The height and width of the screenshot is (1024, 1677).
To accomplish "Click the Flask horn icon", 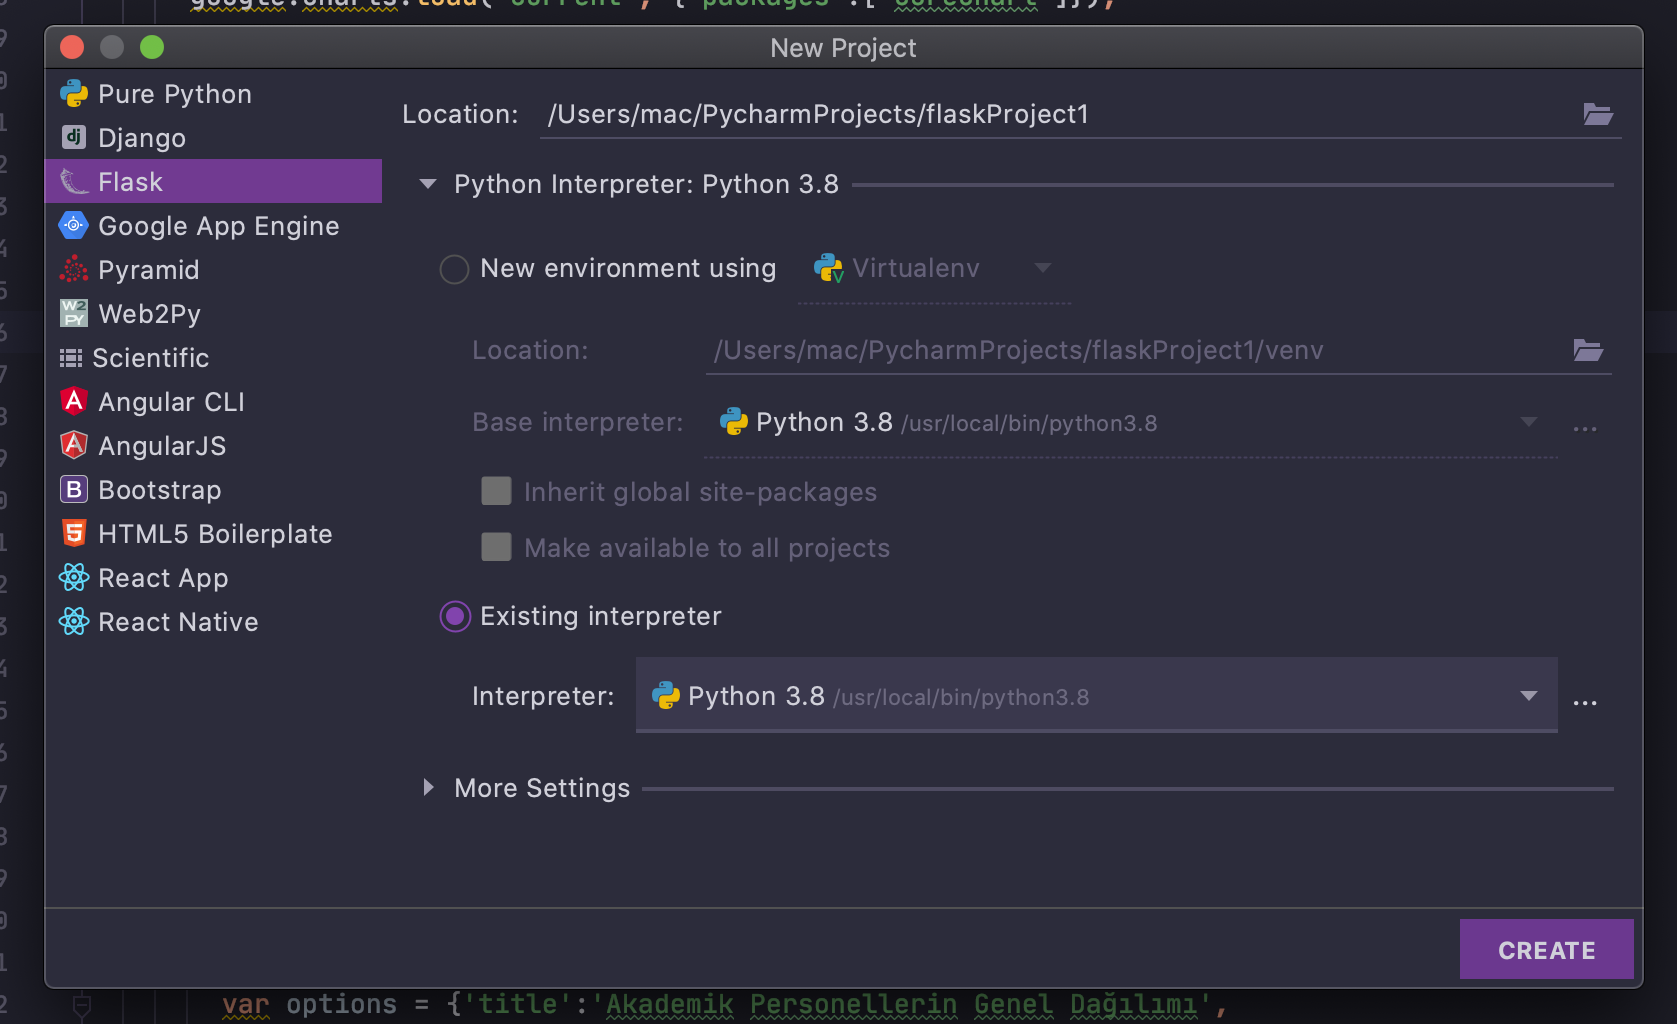I will point(74,182).
